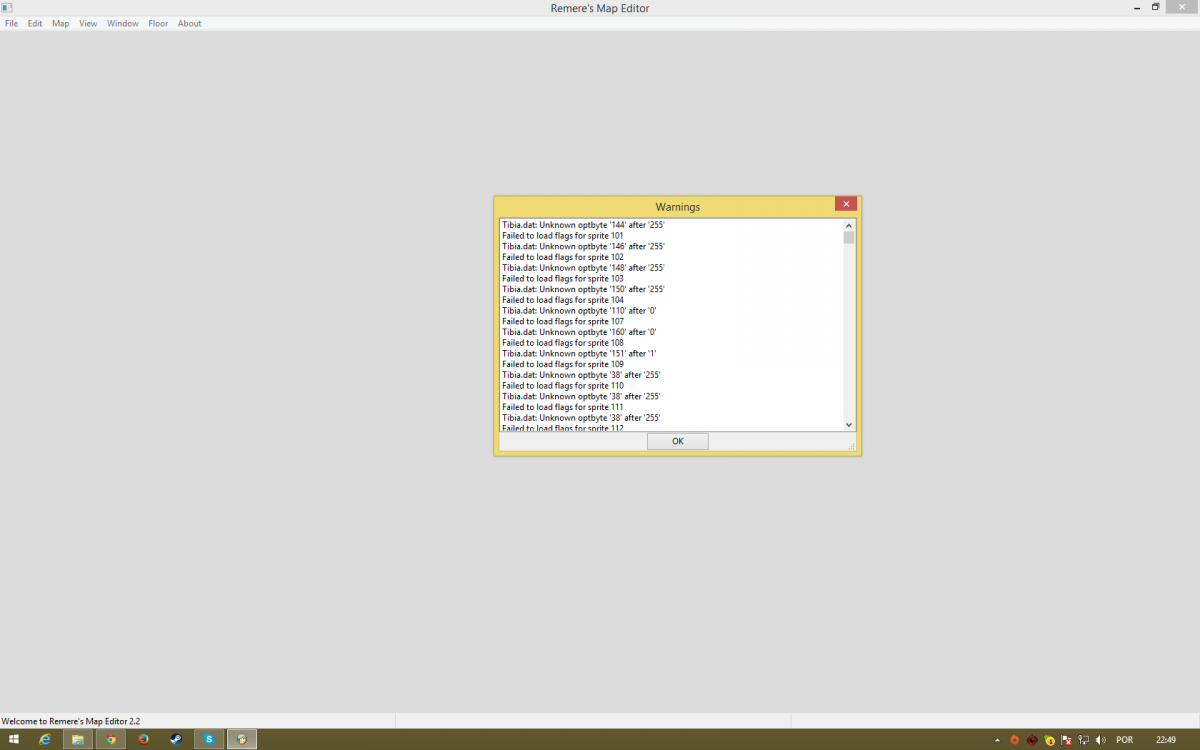Click the Remere's Map Editor taskbar icon
Screen dimensions: 1200x750
(242, 740)
